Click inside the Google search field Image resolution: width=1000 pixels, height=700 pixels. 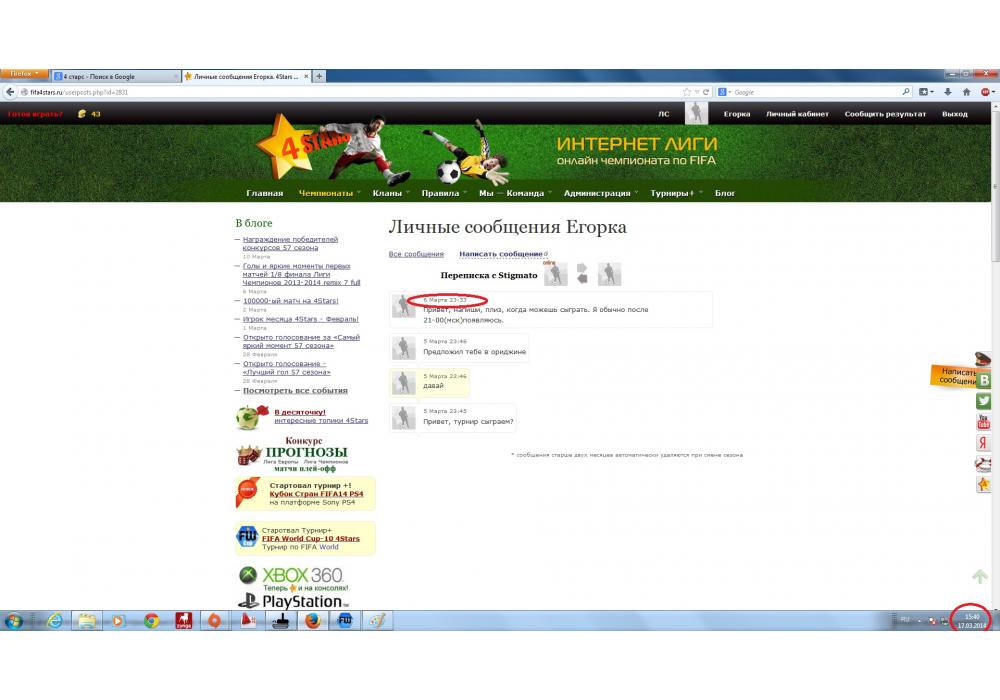[816, 92]
